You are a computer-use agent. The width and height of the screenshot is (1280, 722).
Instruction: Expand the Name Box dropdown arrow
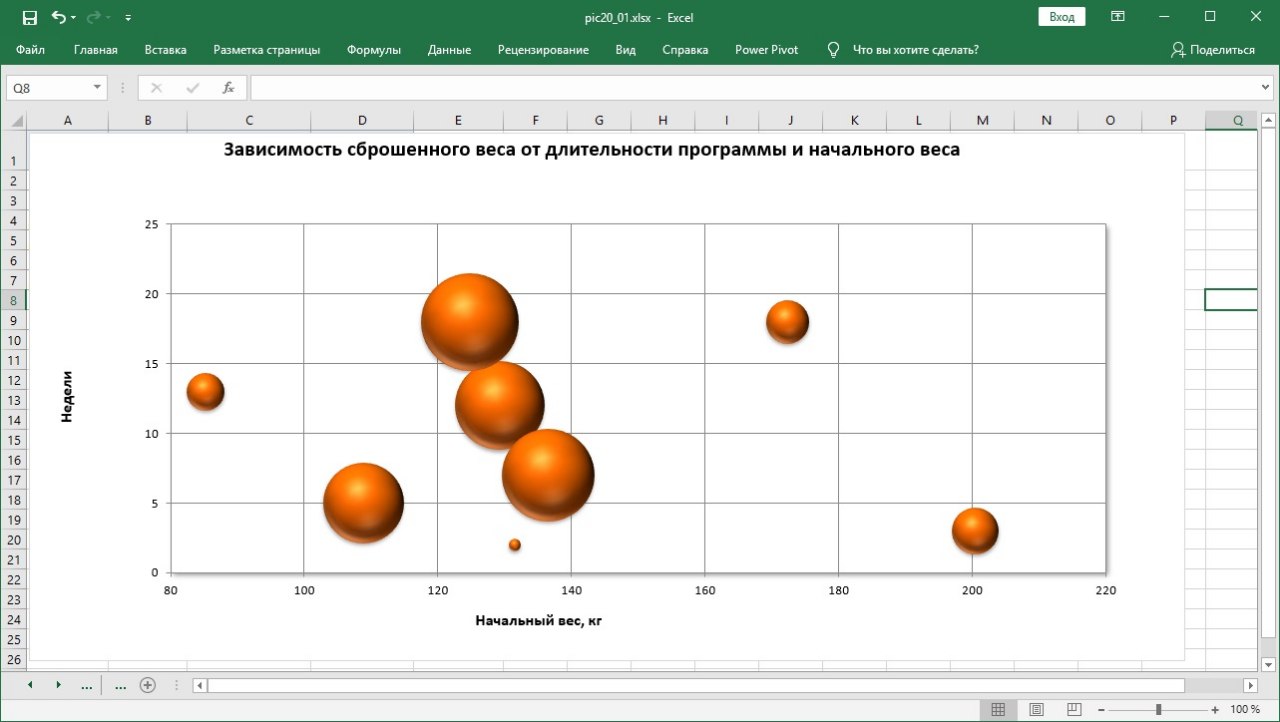pyautogui.click(x=97, y=88)
